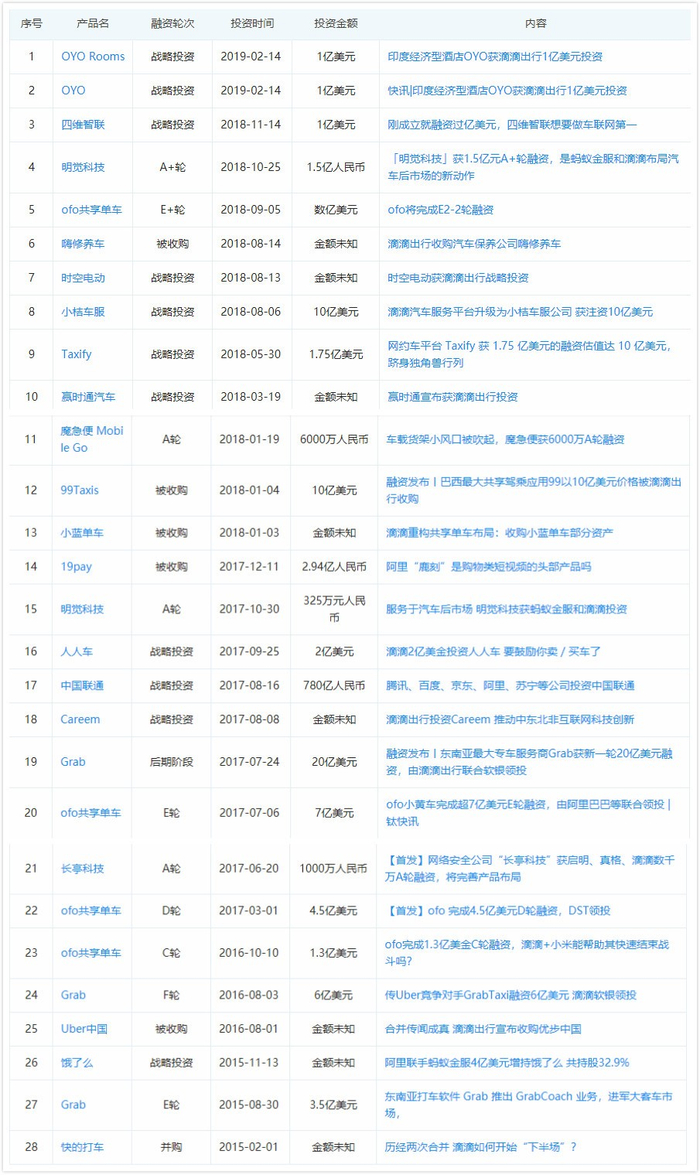Image resolution: width=700 pixels, height=1175 pixels.
Task: Click article '滴滴重构共享单车布局：收购小蓝单车部分资产'
Action: pos(500,533)
